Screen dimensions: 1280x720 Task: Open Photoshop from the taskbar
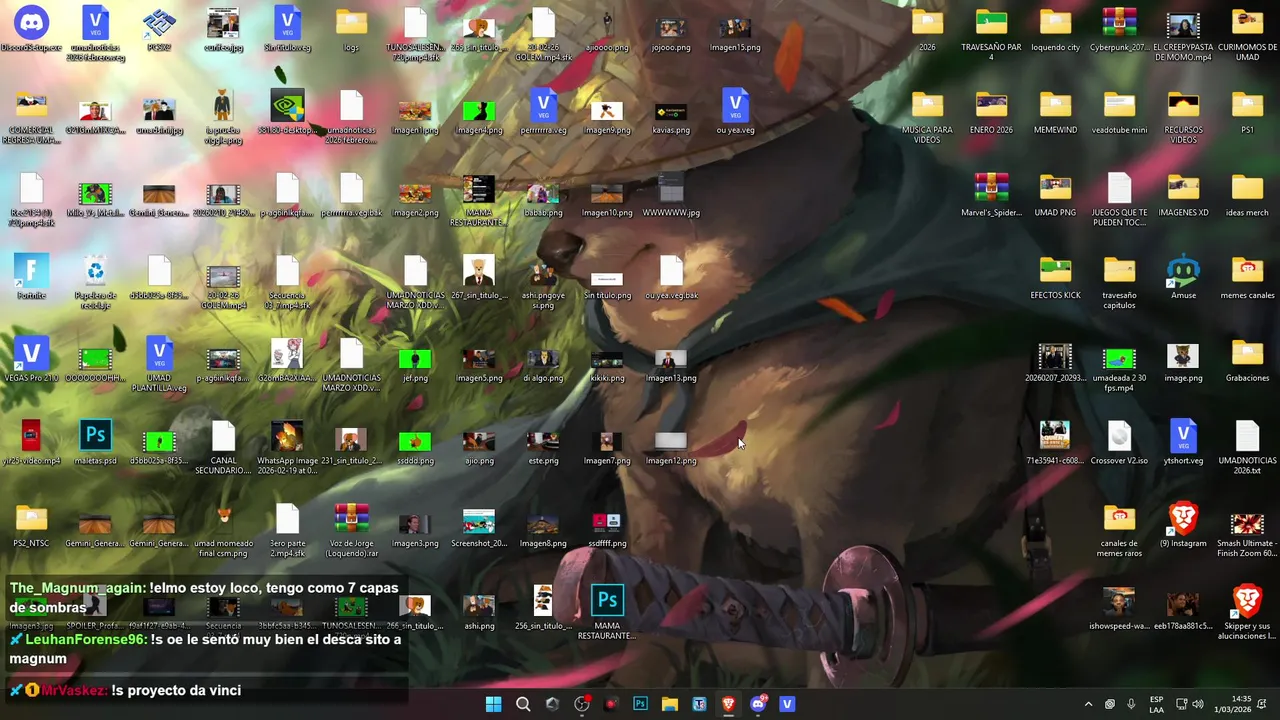[640, 704]
